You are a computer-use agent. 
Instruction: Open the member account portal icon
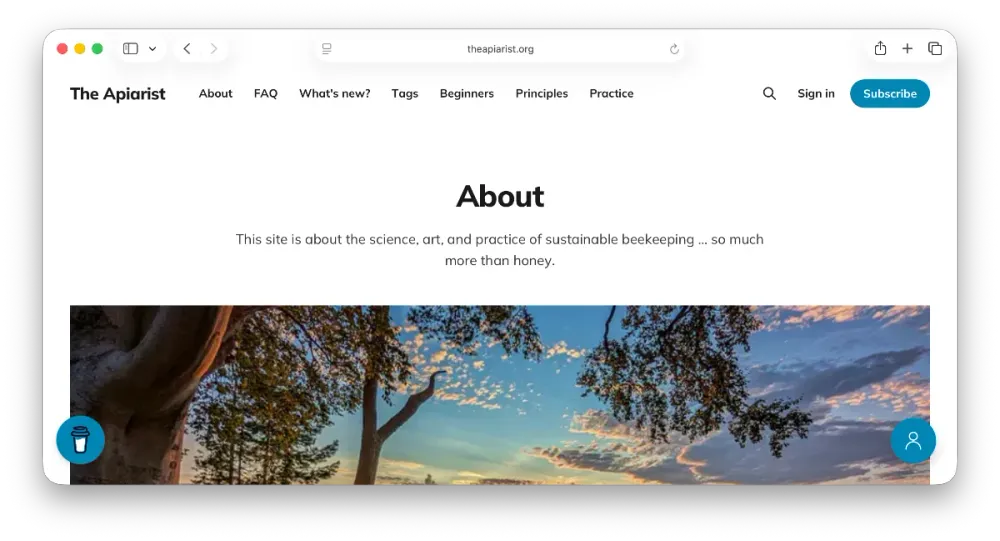[x=913, y=440]
